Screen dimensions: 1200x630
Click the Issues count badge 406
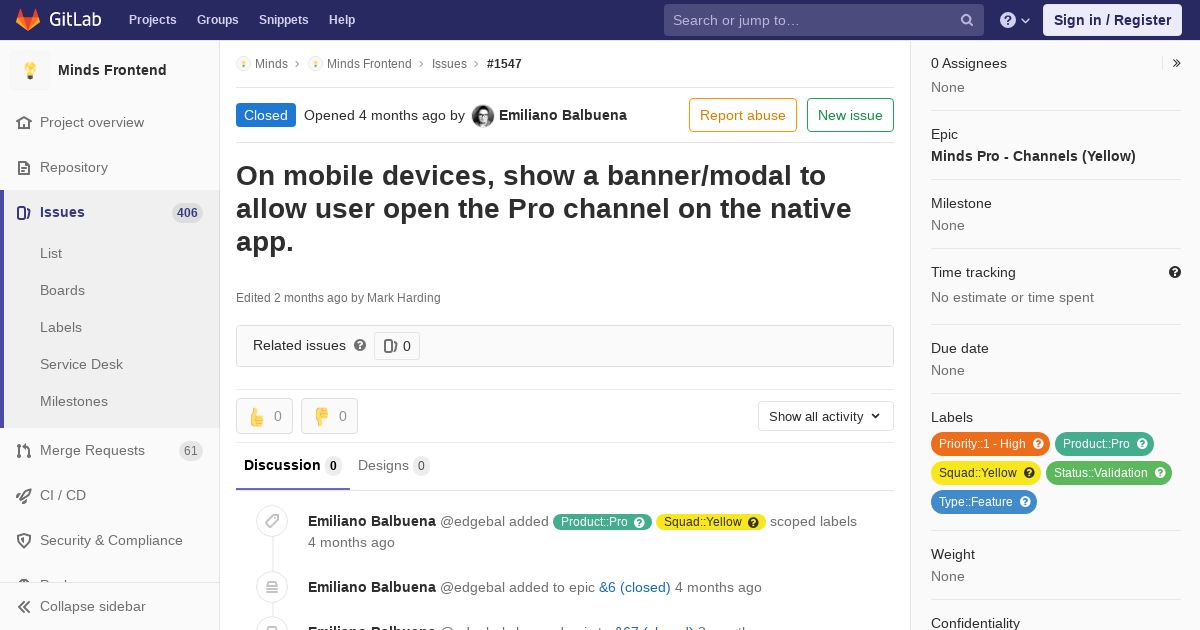[187, 213]
